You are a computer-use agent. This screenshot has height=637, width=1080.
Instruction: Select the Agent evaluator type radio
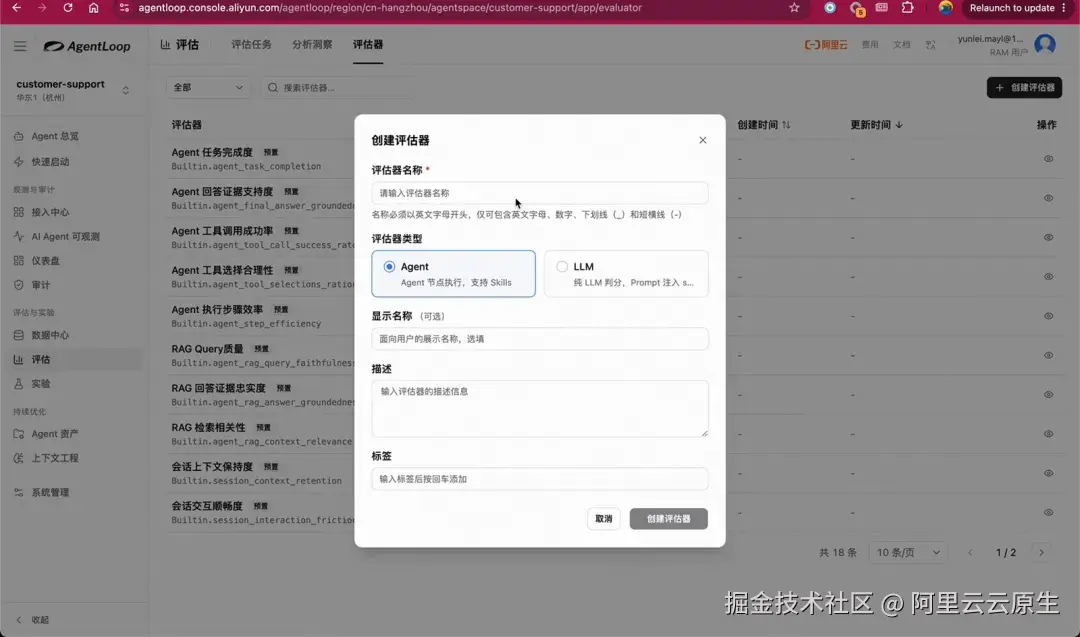[389, 267]
